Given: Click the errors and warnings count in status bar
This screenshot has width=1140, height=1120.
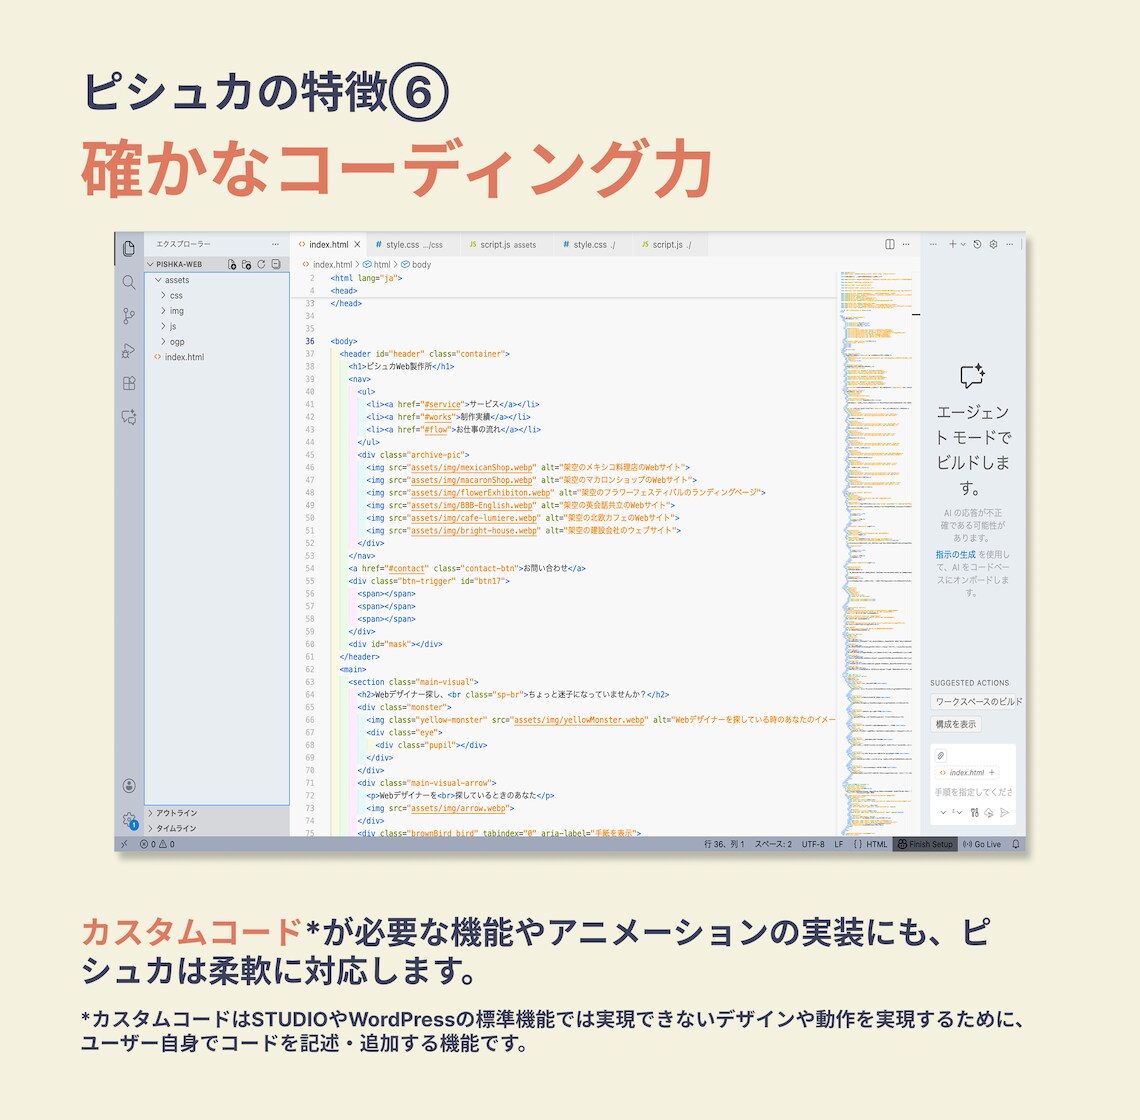Looking at the screenshot, I should click(x=157, y=844).
